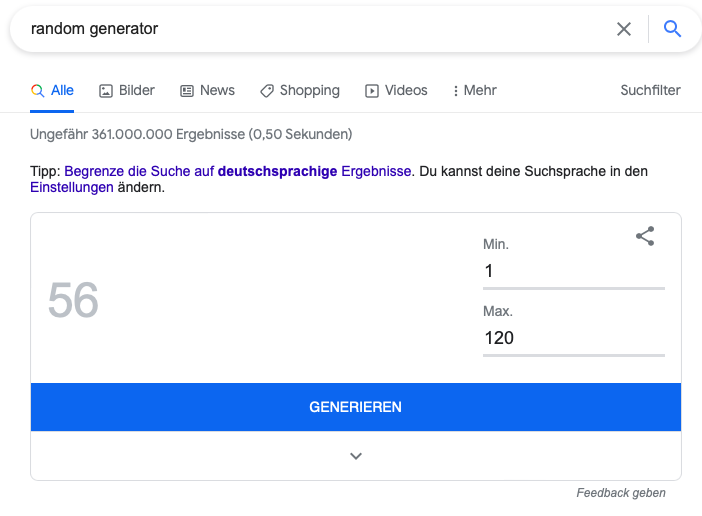
Task: Switch to the Videos tab
Action: tap(396, 90)
